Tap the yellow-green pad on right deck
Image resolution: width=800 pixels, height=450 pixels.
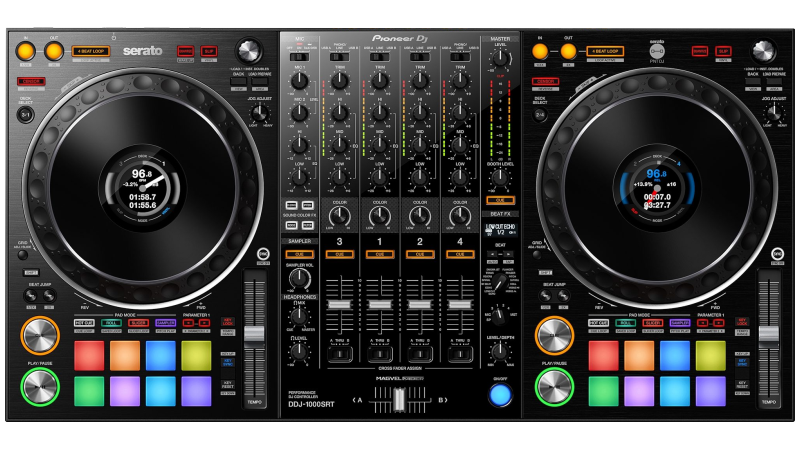710,355
